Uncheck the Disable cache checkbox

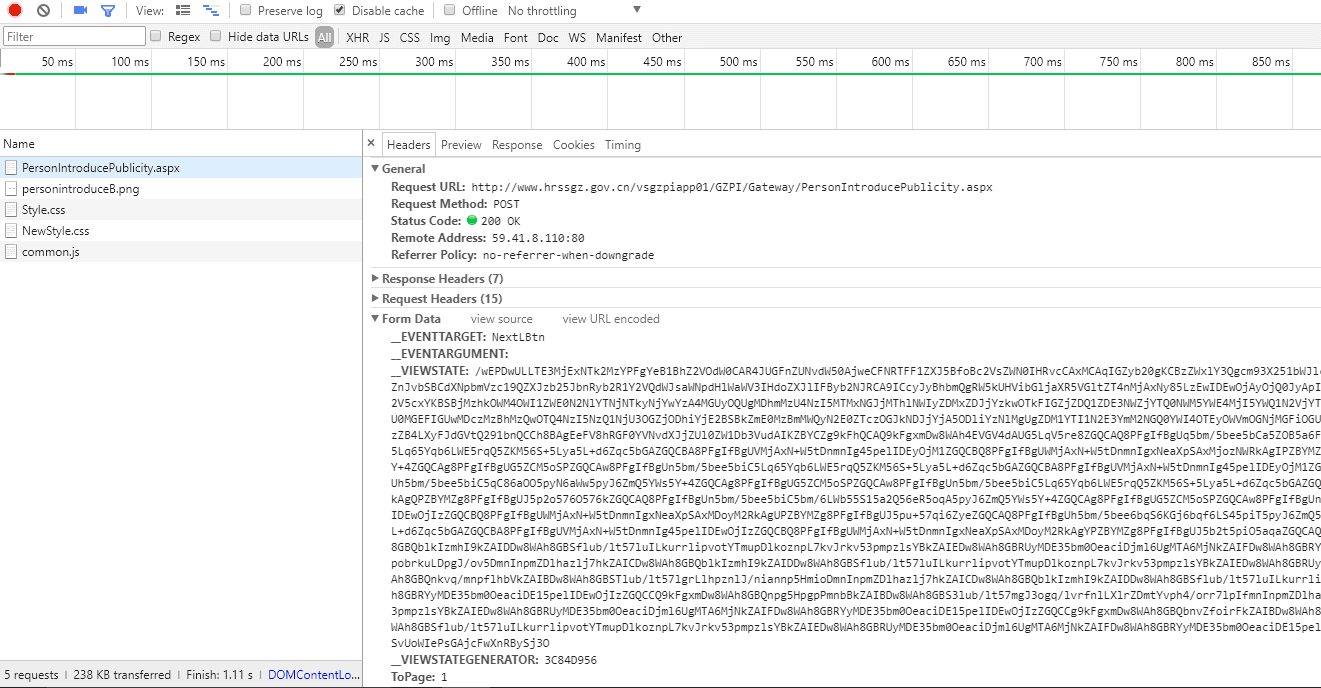[x=340, y=10]
